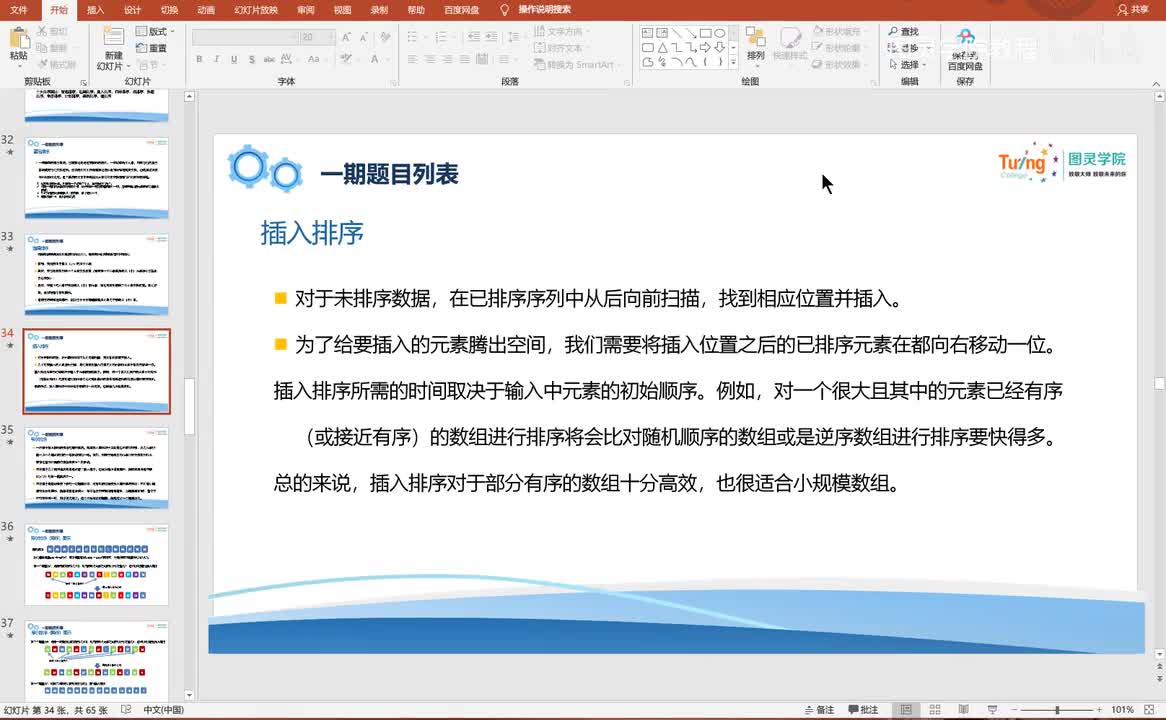Toggle align text left
The width and height of the screenshot is (1166, 720).
413,59
